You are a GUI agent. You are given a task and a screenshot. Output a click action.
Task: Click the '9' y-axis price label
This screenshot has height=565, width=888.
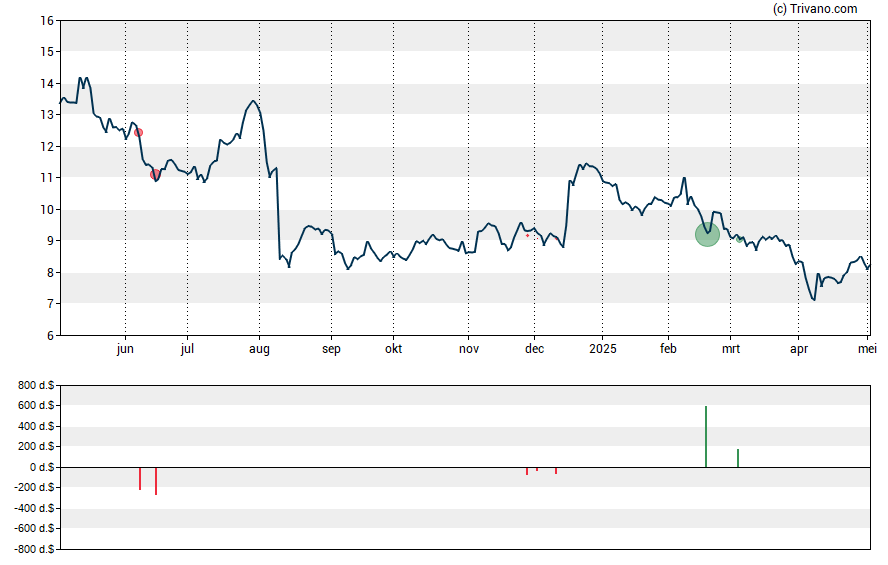[x=50, y=241]
